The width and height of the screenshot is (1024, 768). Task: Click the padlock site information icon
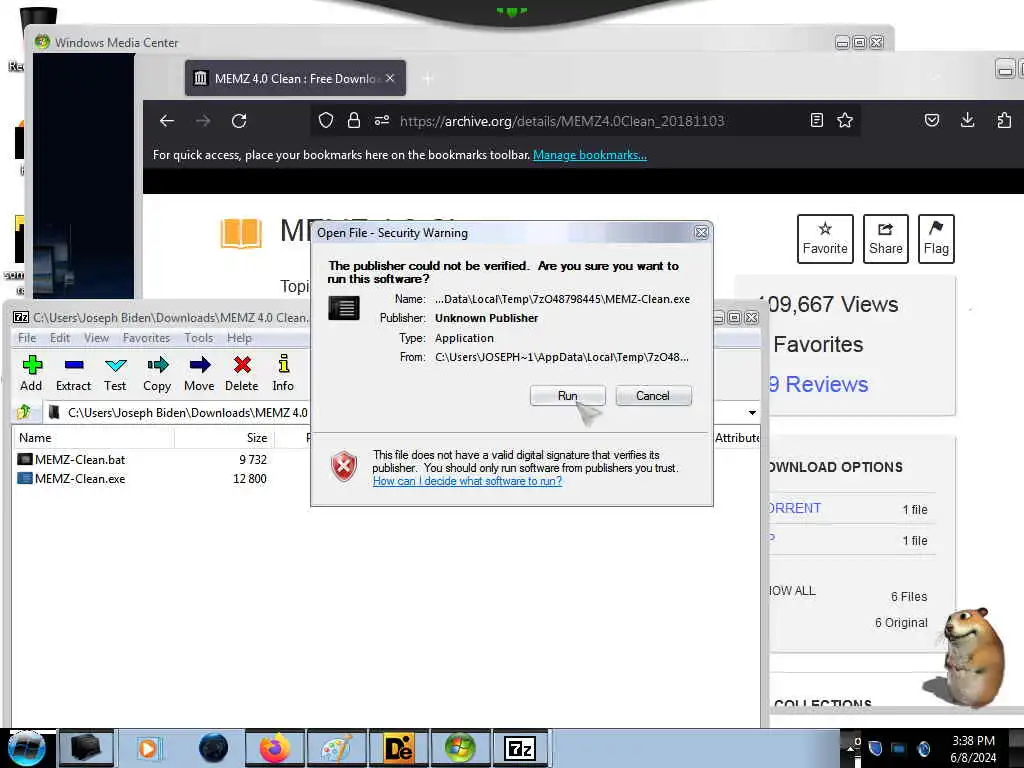(x=353, y=120)
